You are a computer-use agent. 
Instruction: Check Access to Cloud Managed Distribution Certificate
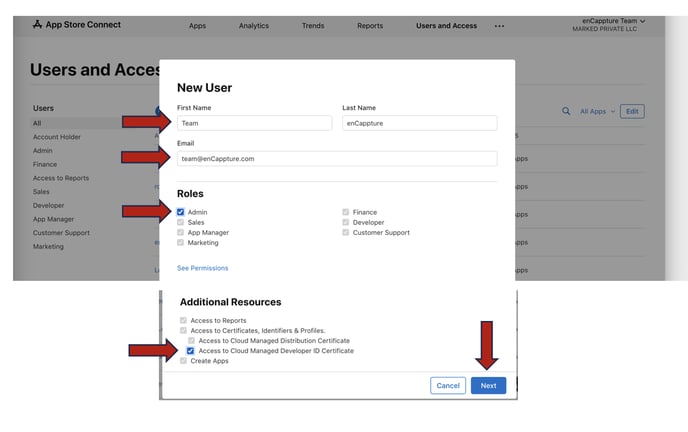coord(191,340)
